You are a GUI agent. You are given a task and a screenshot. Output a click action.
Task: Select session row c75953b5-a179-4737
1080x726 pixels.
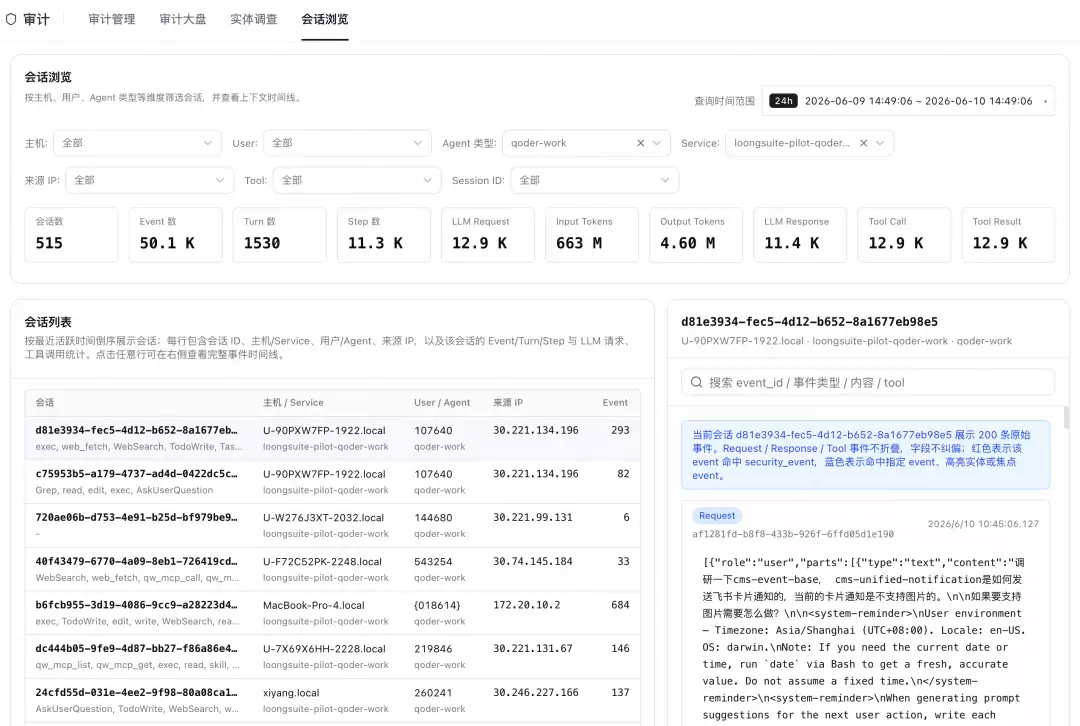pyautogui.click(x=333, y=481)
